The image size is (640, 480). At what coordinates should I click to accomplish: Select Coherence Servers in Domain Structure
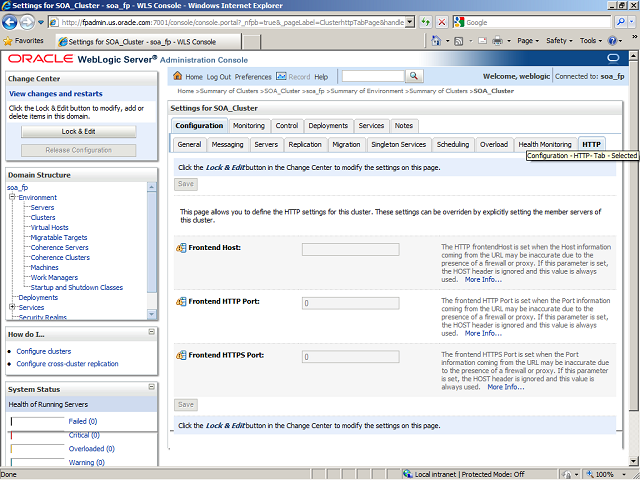click(x=59, y=247)
